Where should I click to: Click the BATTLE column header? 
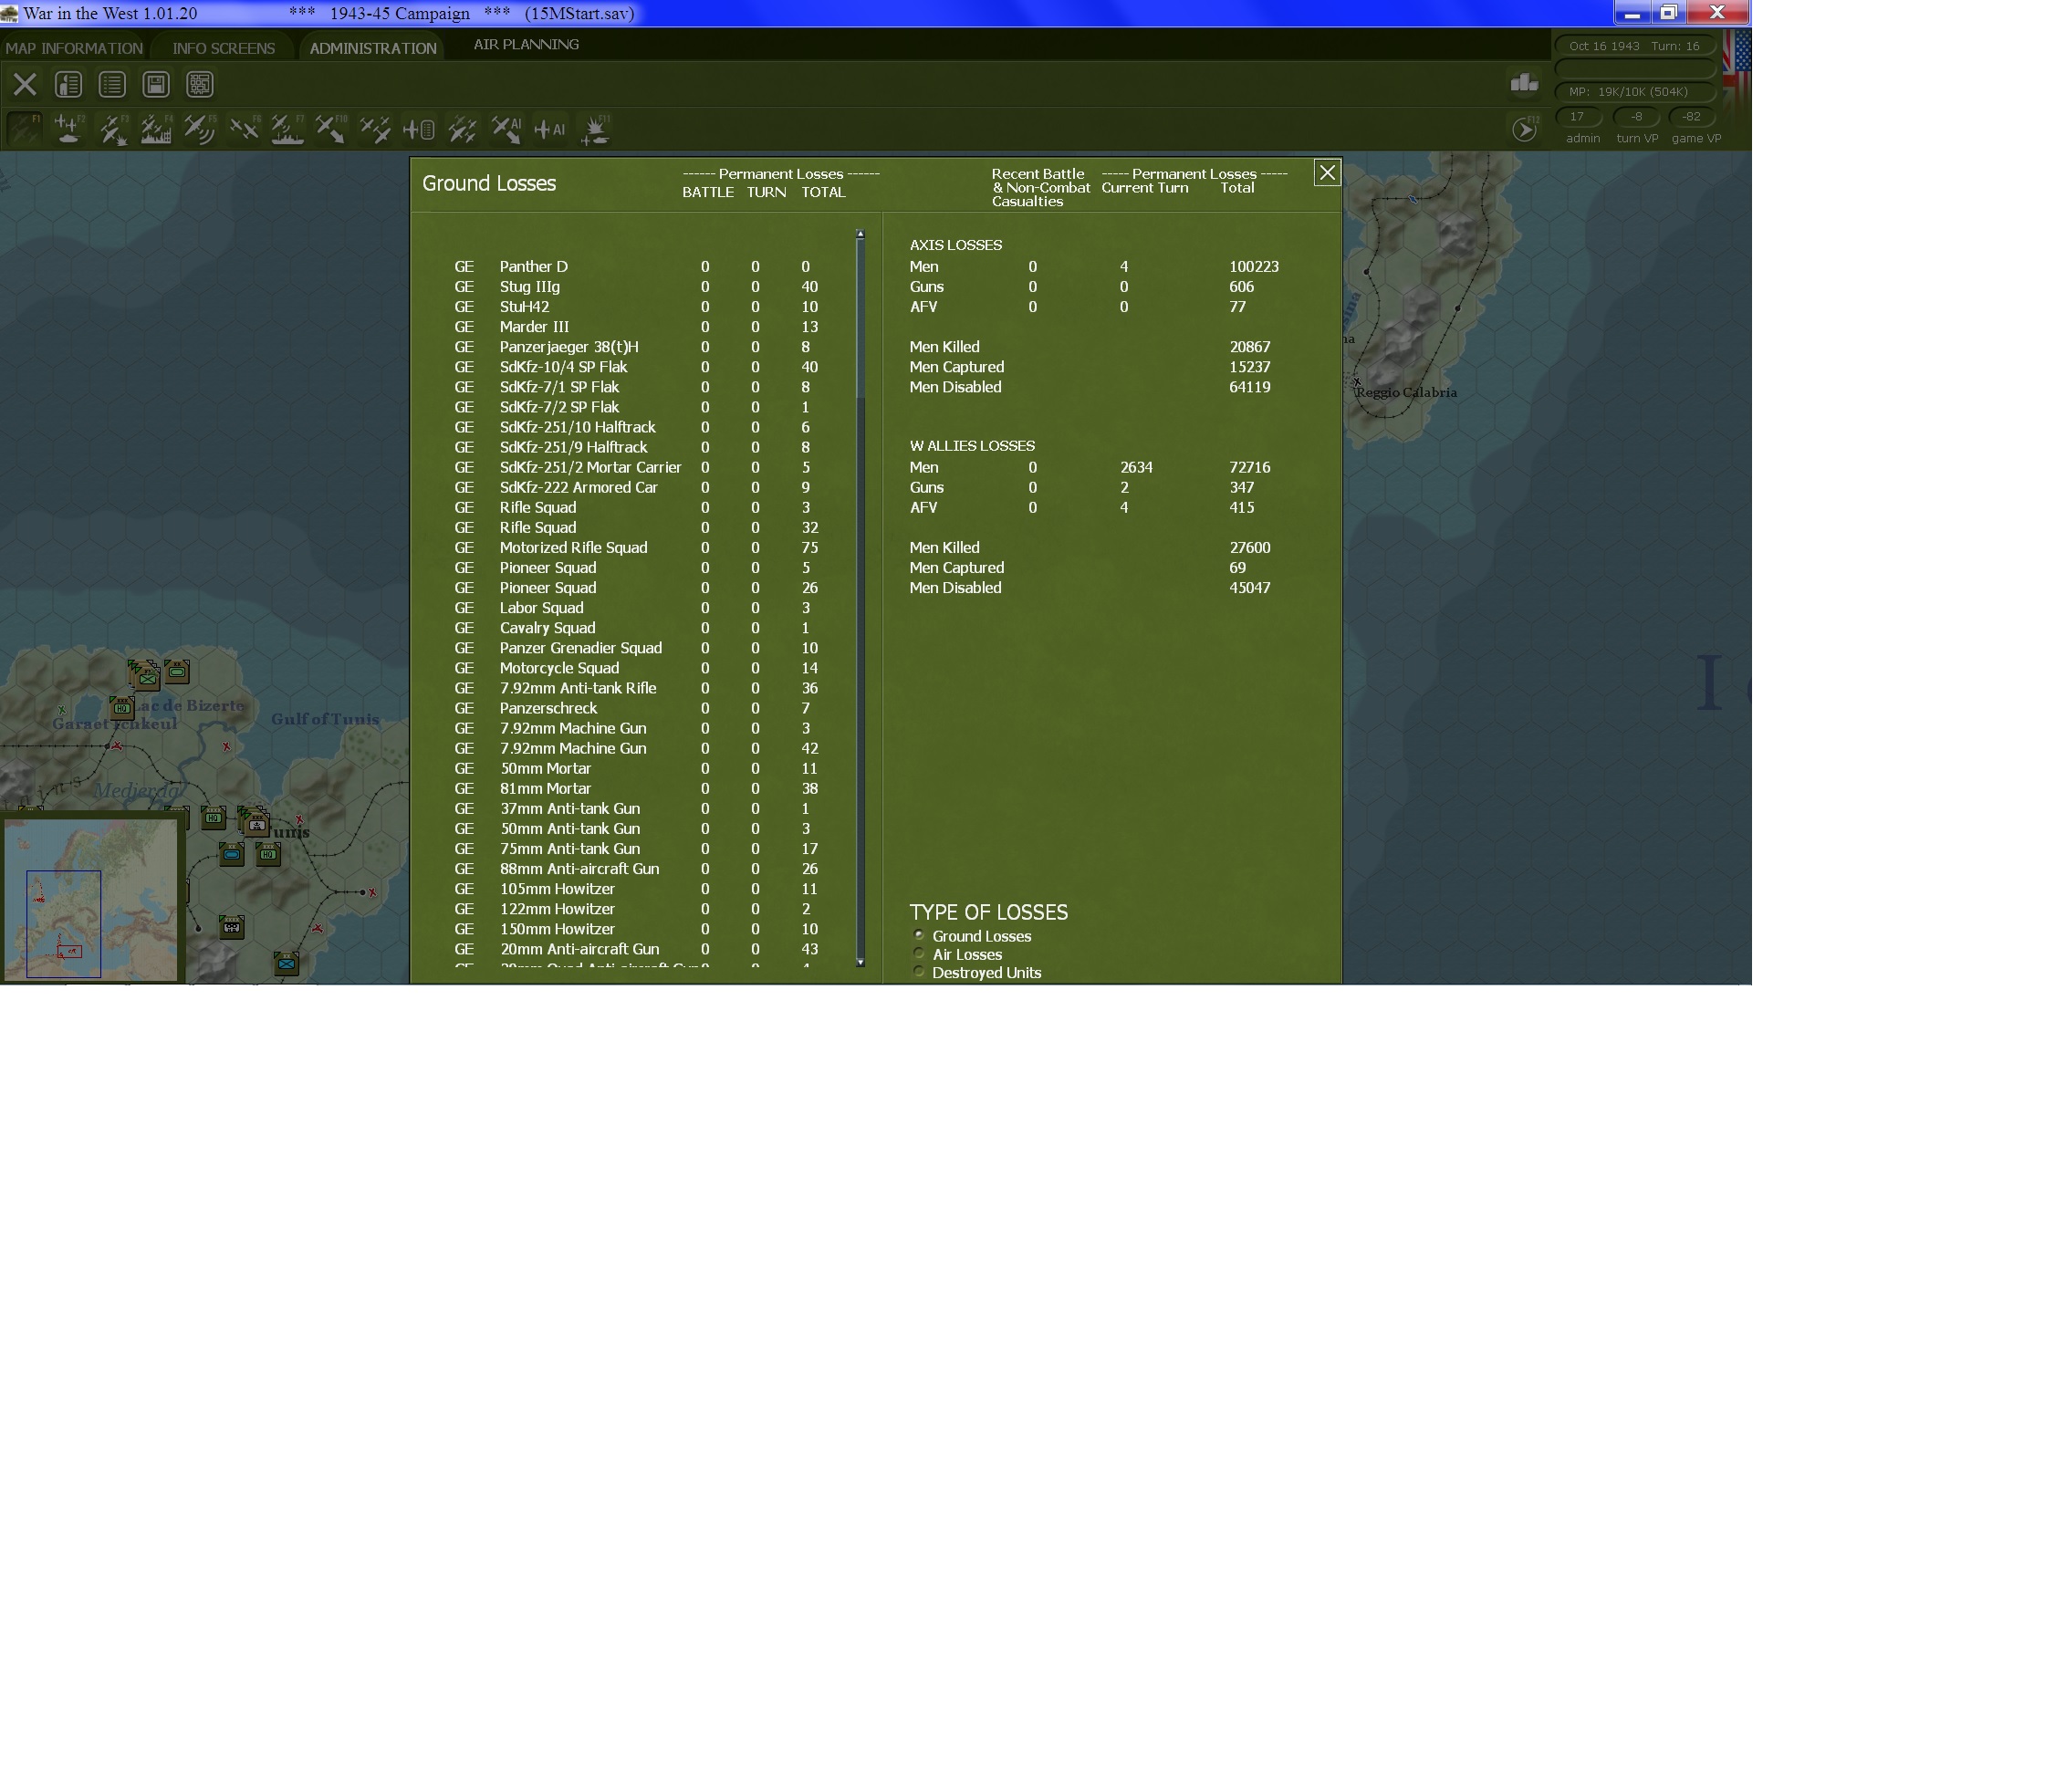pyautogui.click(x=708, y=192)
